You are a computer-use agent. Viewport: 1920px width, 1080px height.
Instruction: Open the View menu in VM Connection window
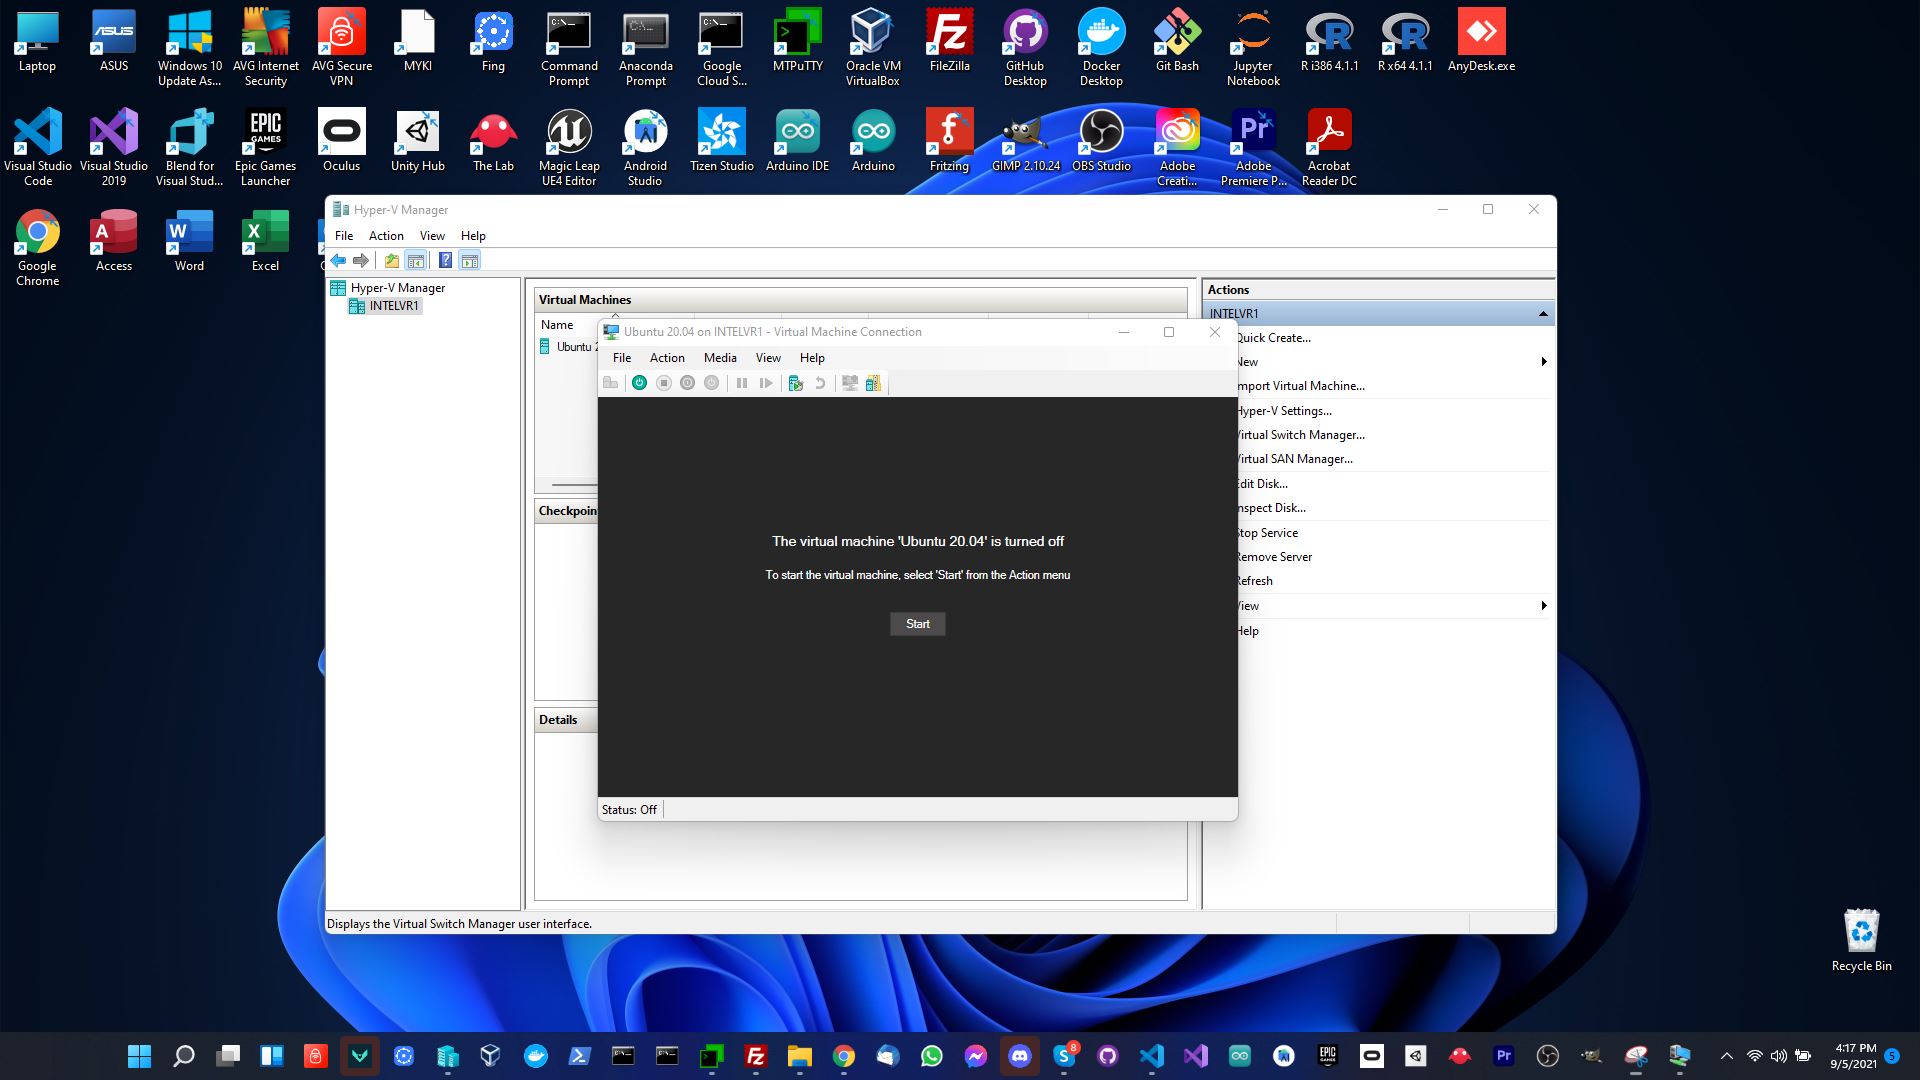coord(768,358)
